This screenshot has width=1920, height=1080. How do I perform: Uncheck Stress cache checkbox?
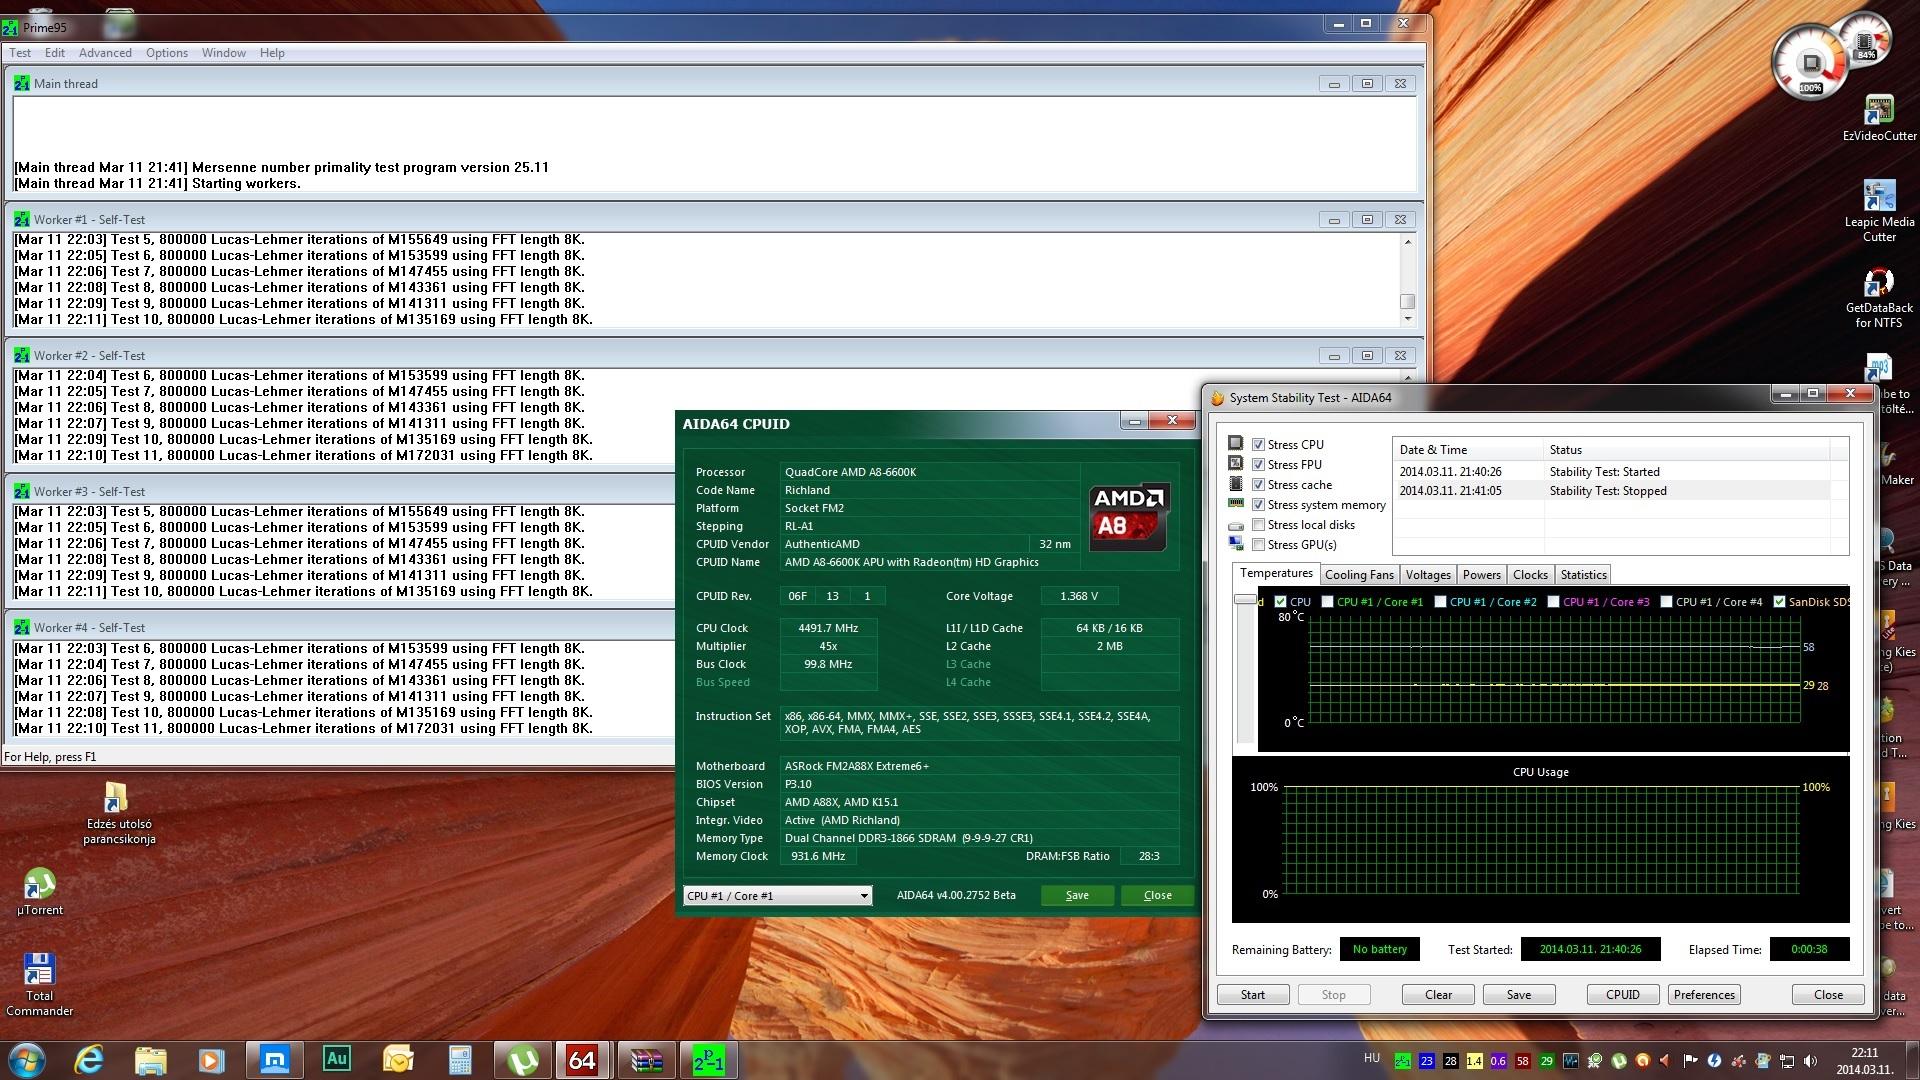click(1259, 485)
